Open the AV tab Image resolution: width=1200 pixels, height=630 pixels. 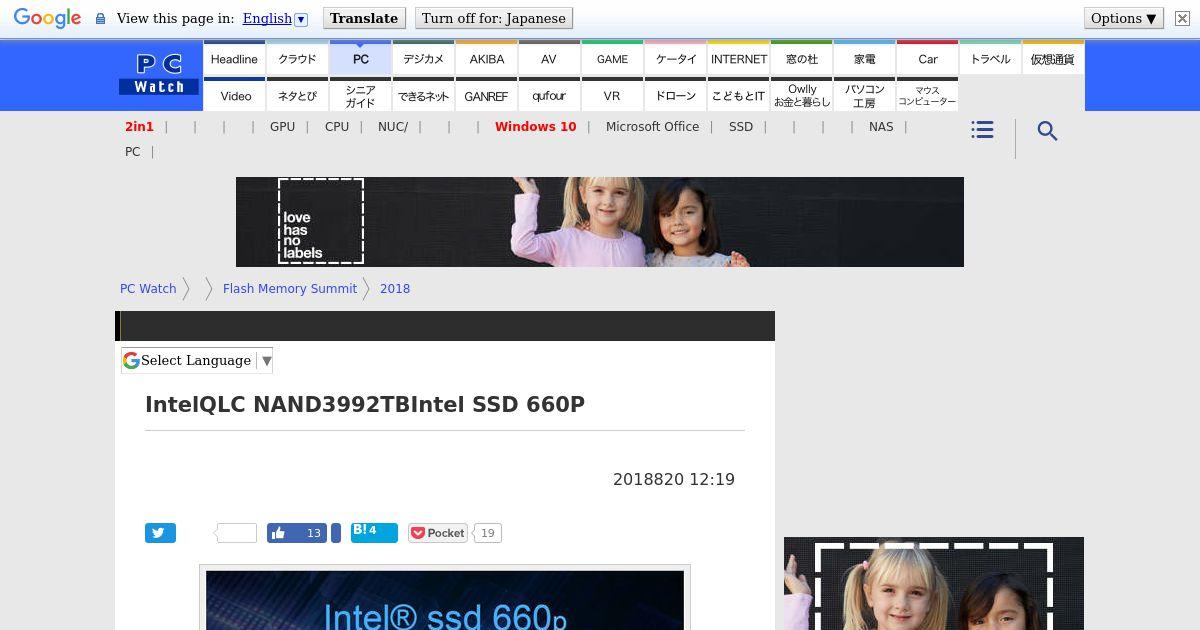[549, 59]
